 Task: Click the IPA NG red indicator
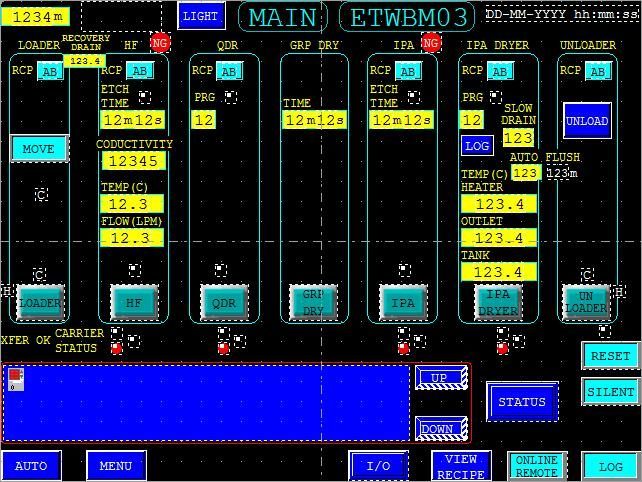431,43
